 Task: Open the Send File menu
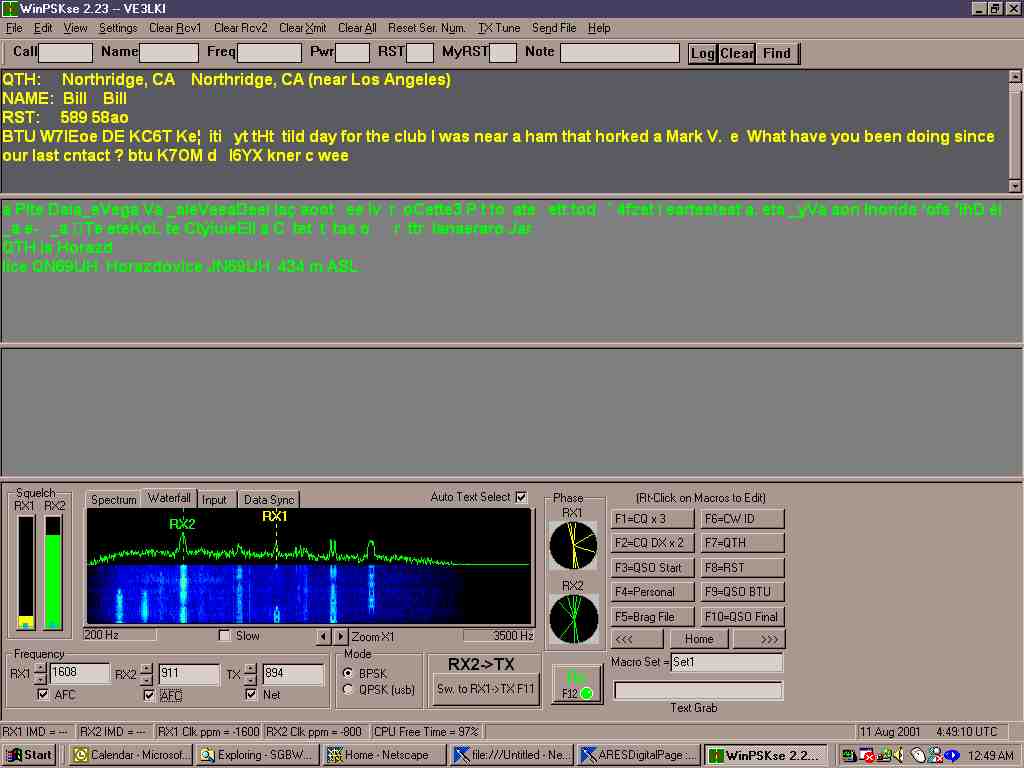coord(554,28)
